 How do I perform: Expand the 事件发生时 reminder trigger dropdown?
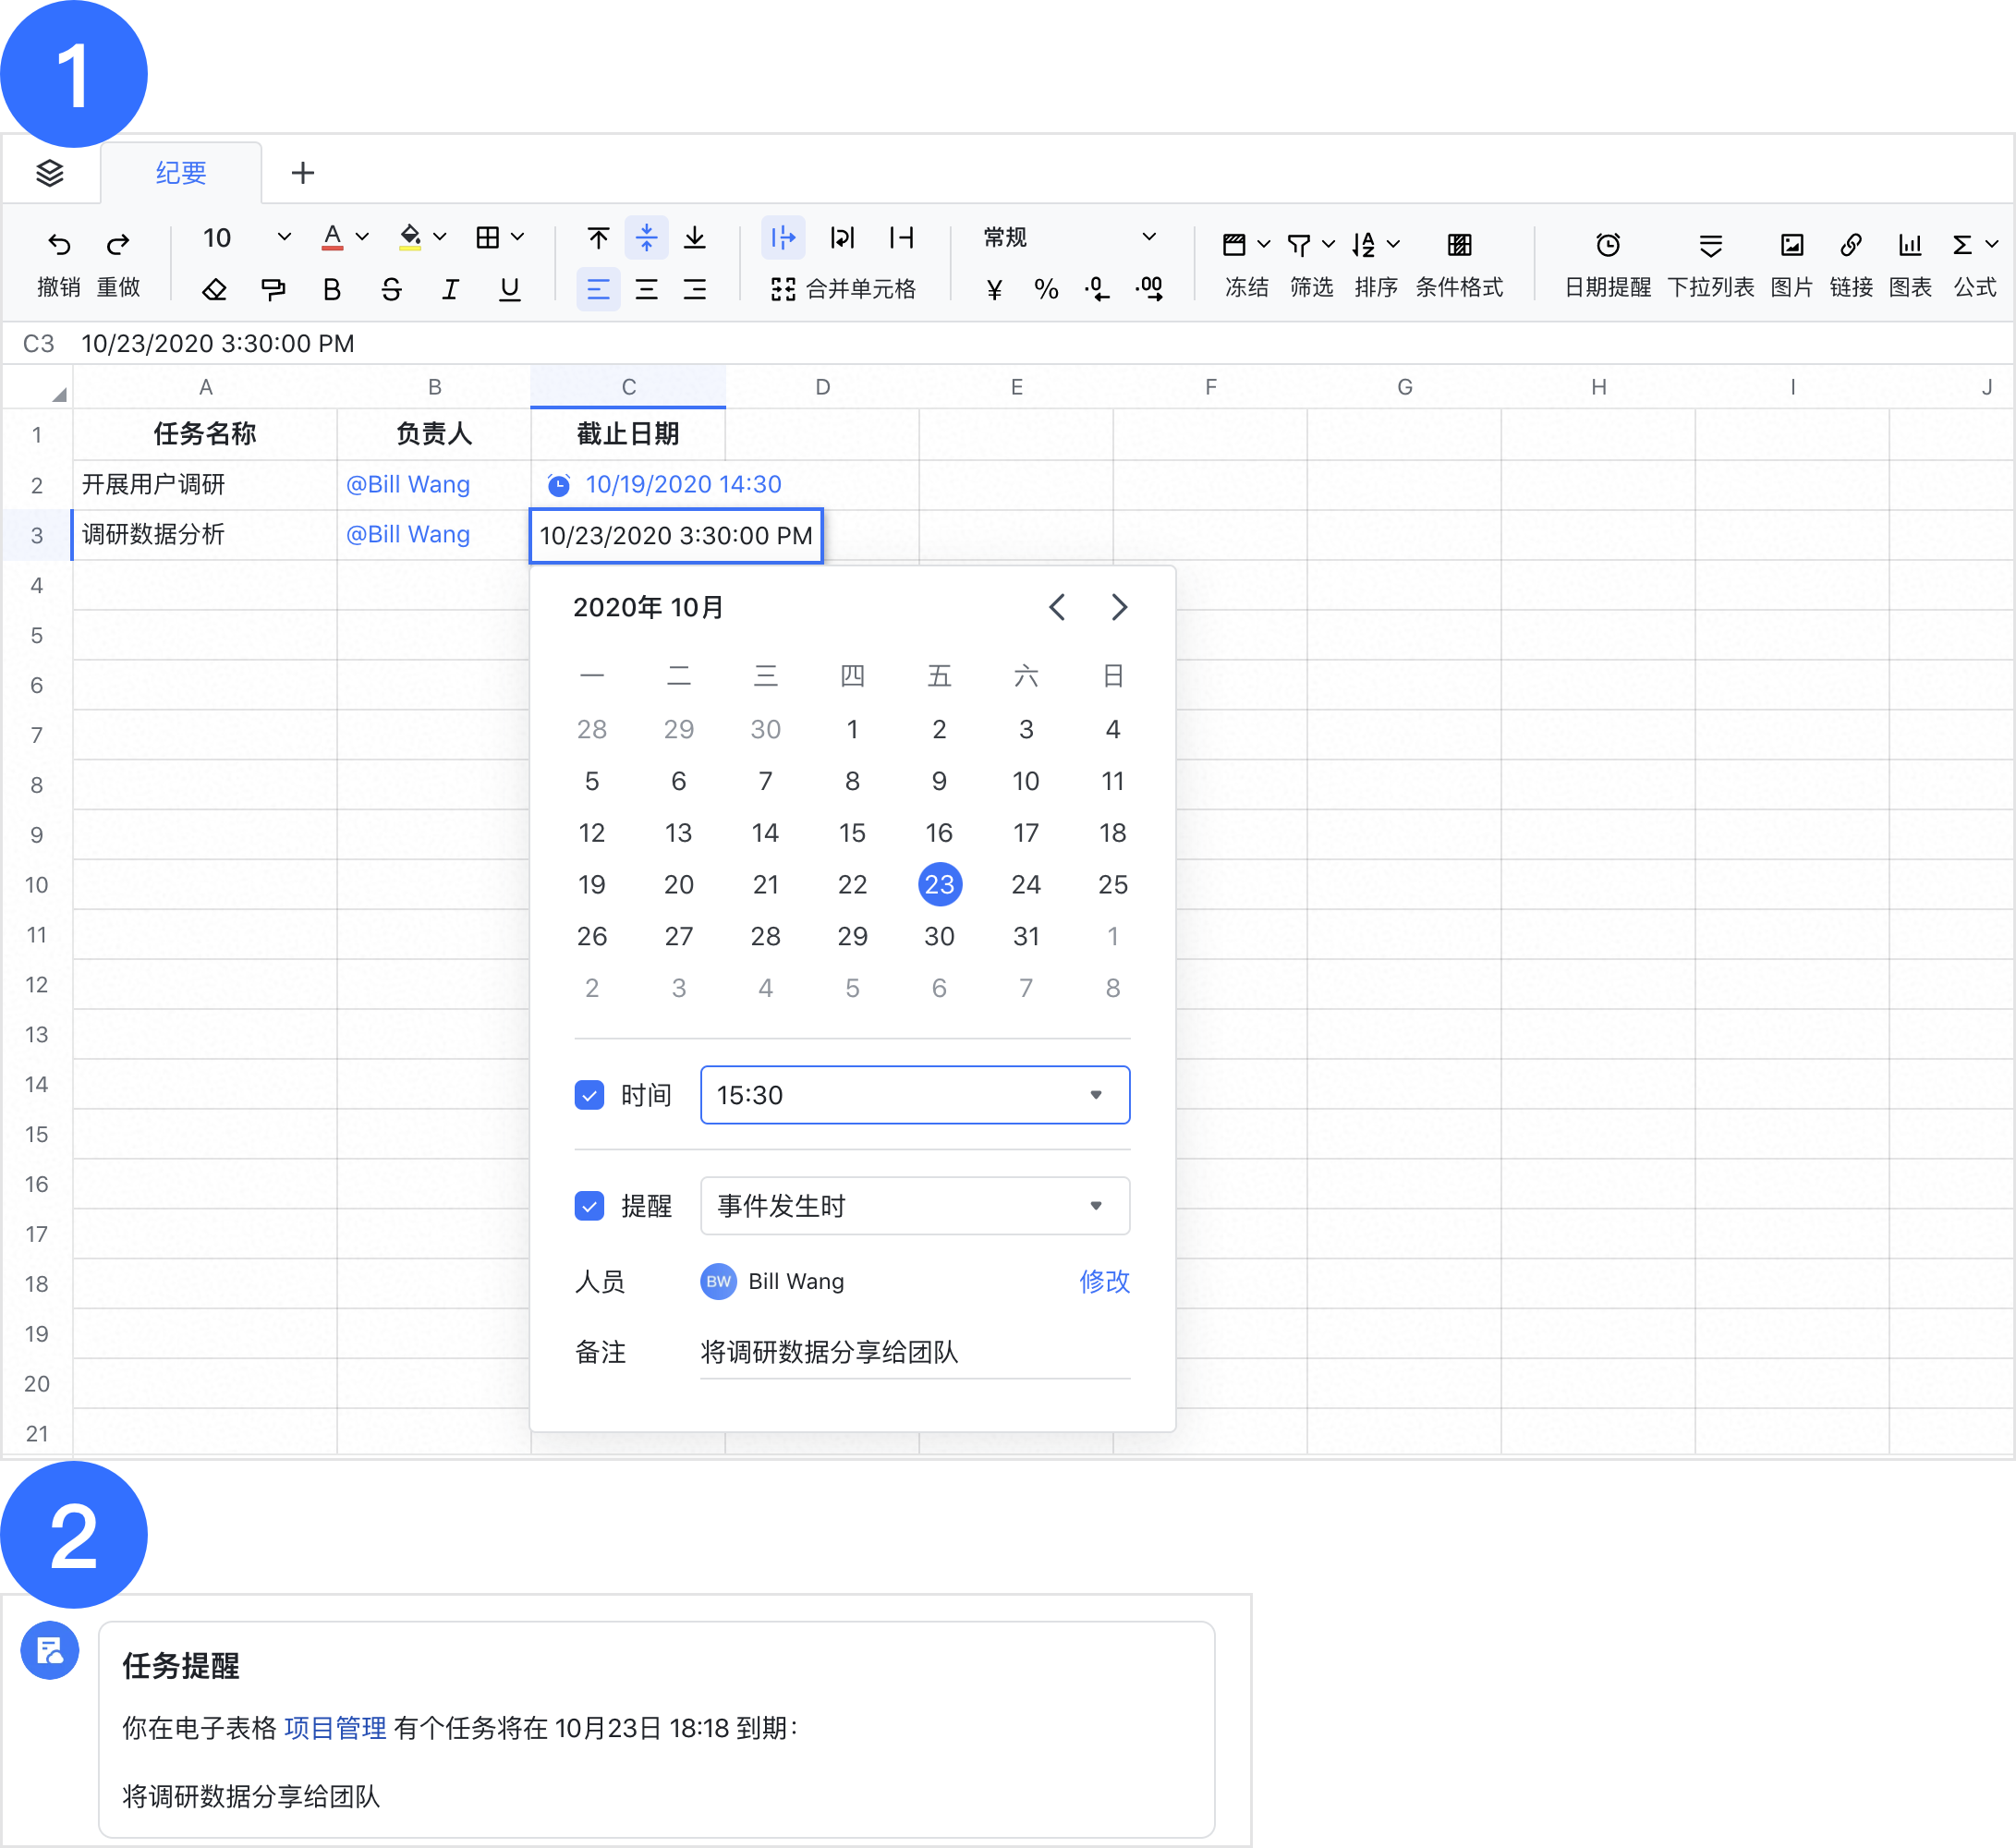point(1097,1206)
